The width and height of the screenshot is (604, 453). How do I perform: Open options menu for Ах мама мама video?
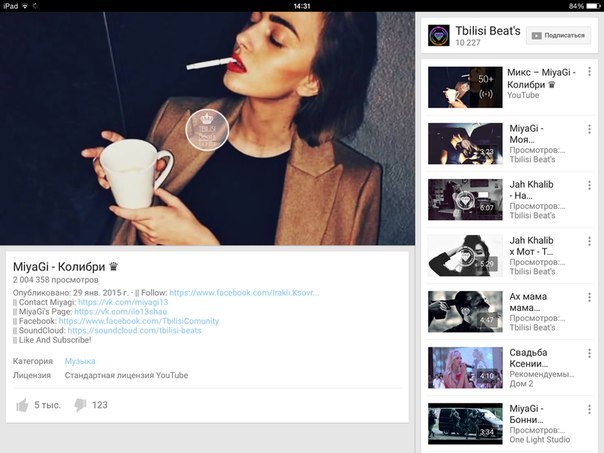pyautogui.click(x=590, y=296)
